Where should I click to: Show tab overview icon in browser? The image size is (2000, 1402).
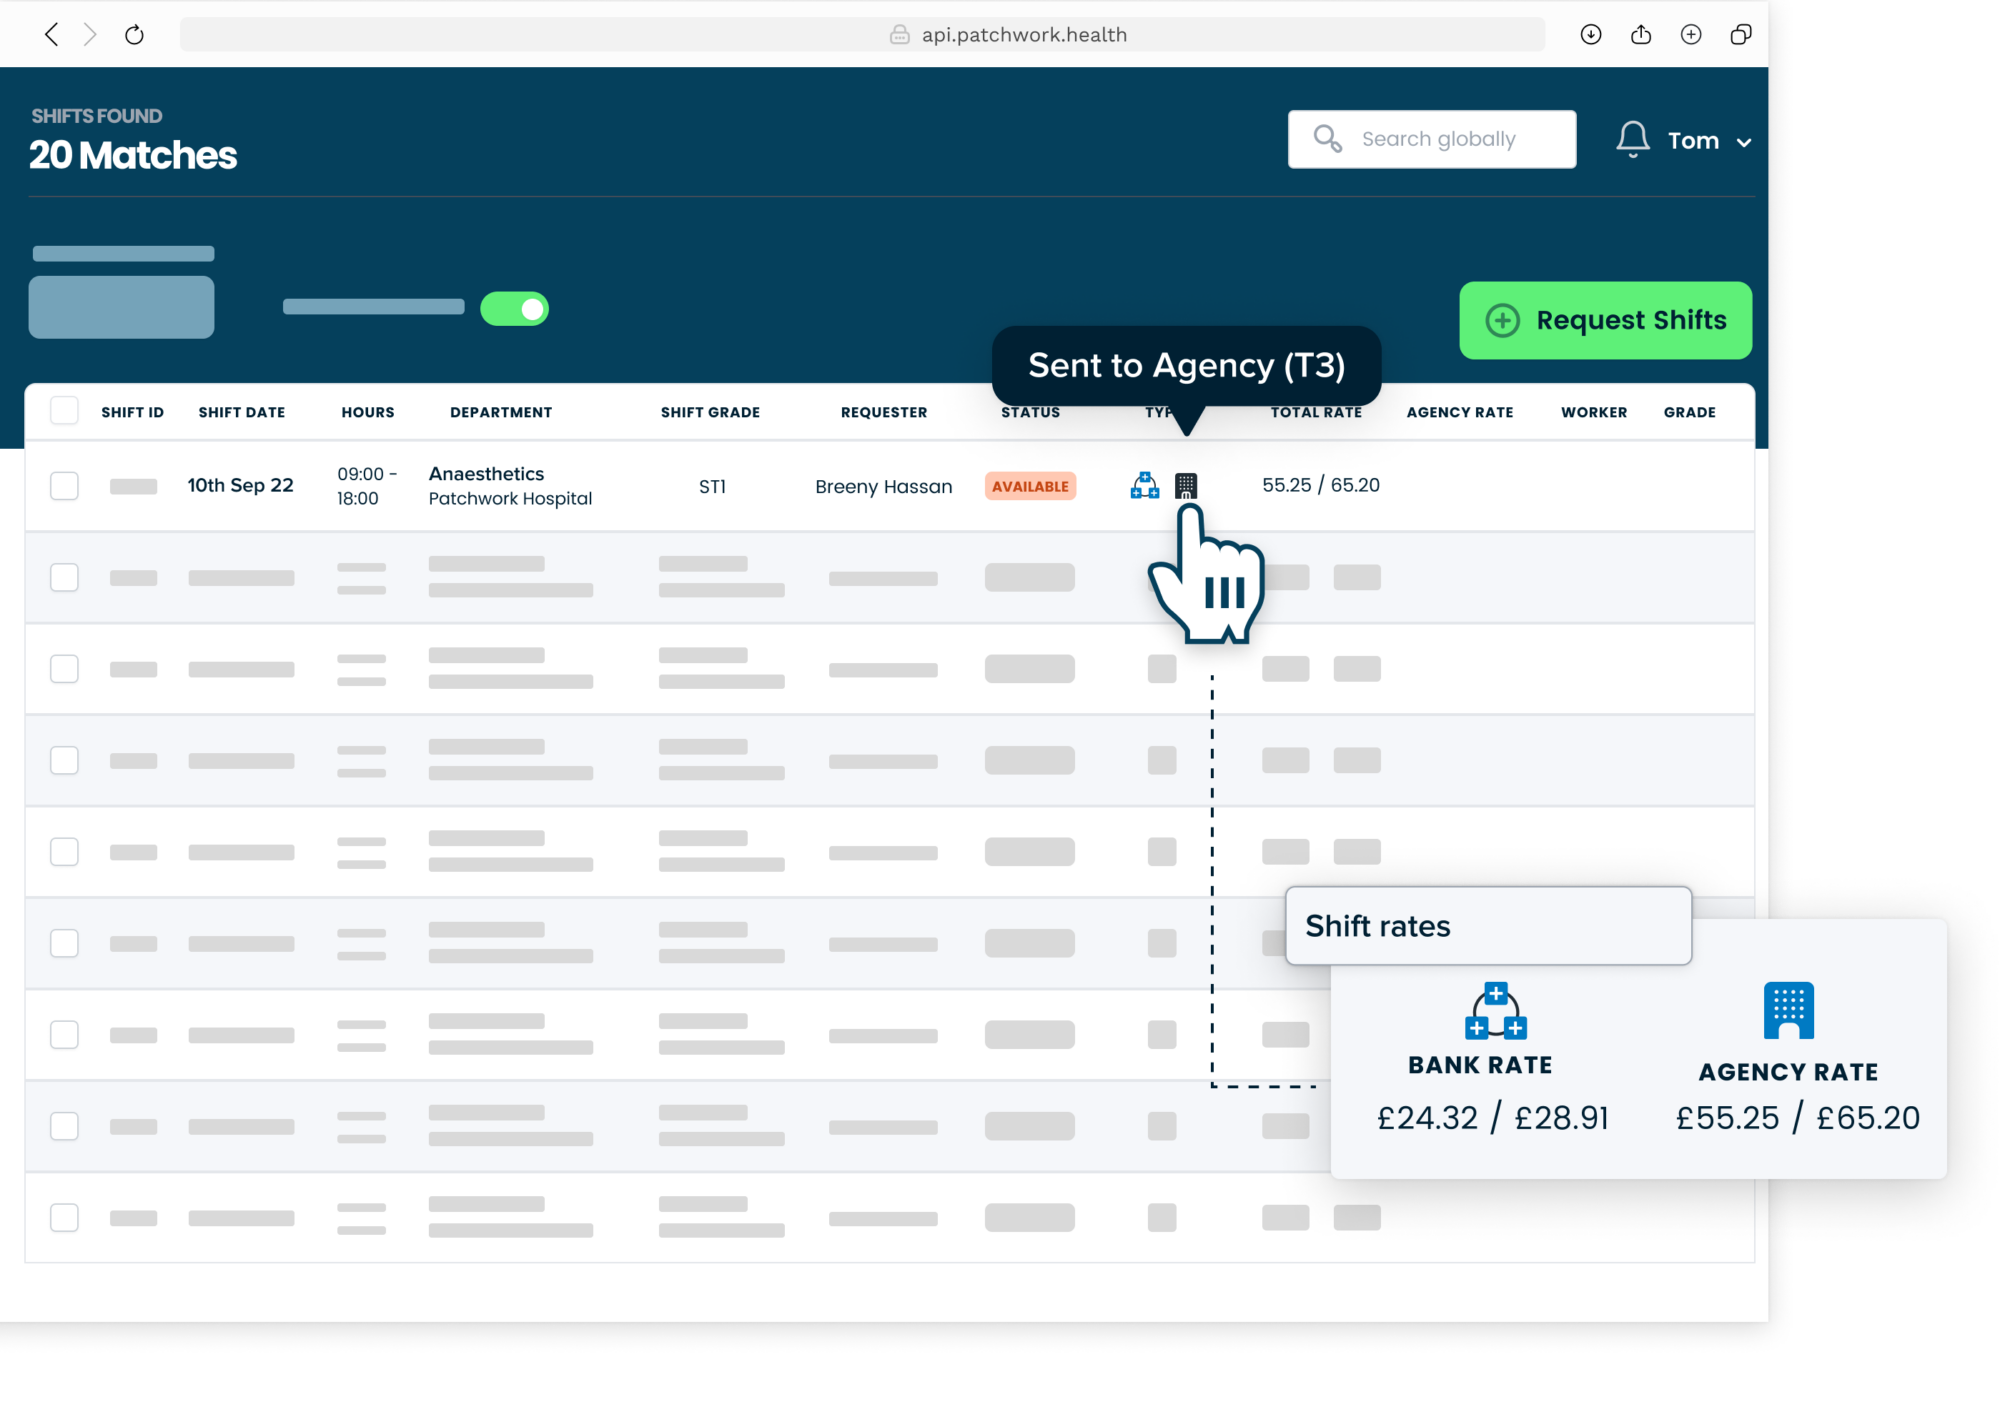click(x=1741, y=35)
